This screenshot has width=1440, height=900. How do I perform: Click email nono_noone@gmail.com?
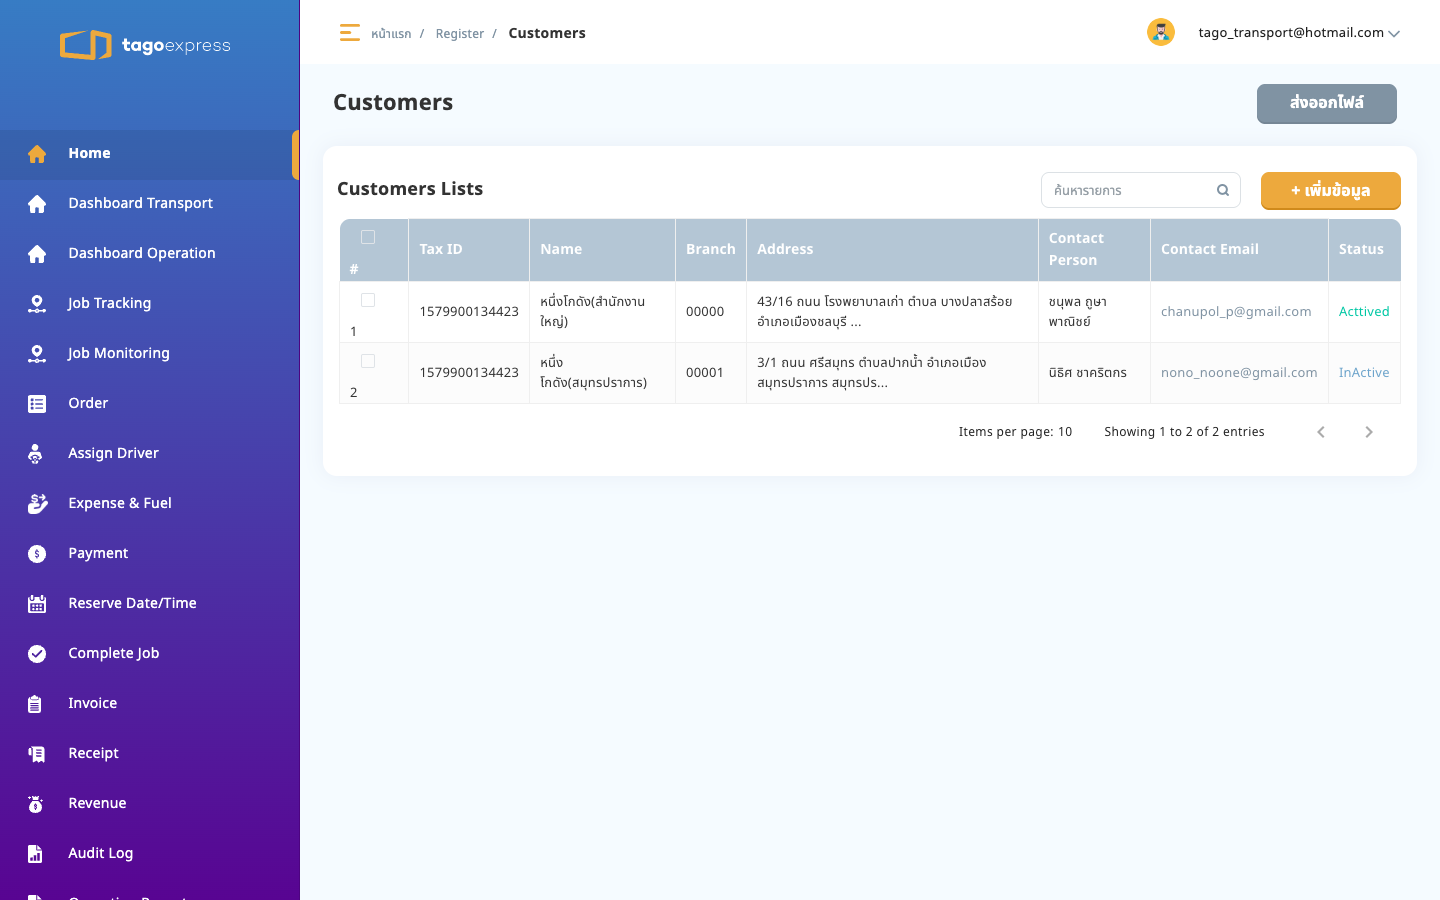[x=1239, y=373]
